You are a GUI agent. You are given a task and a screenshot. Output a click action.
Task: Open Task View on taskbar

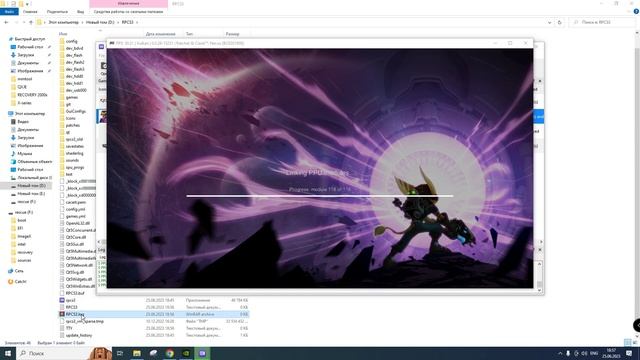120,353
